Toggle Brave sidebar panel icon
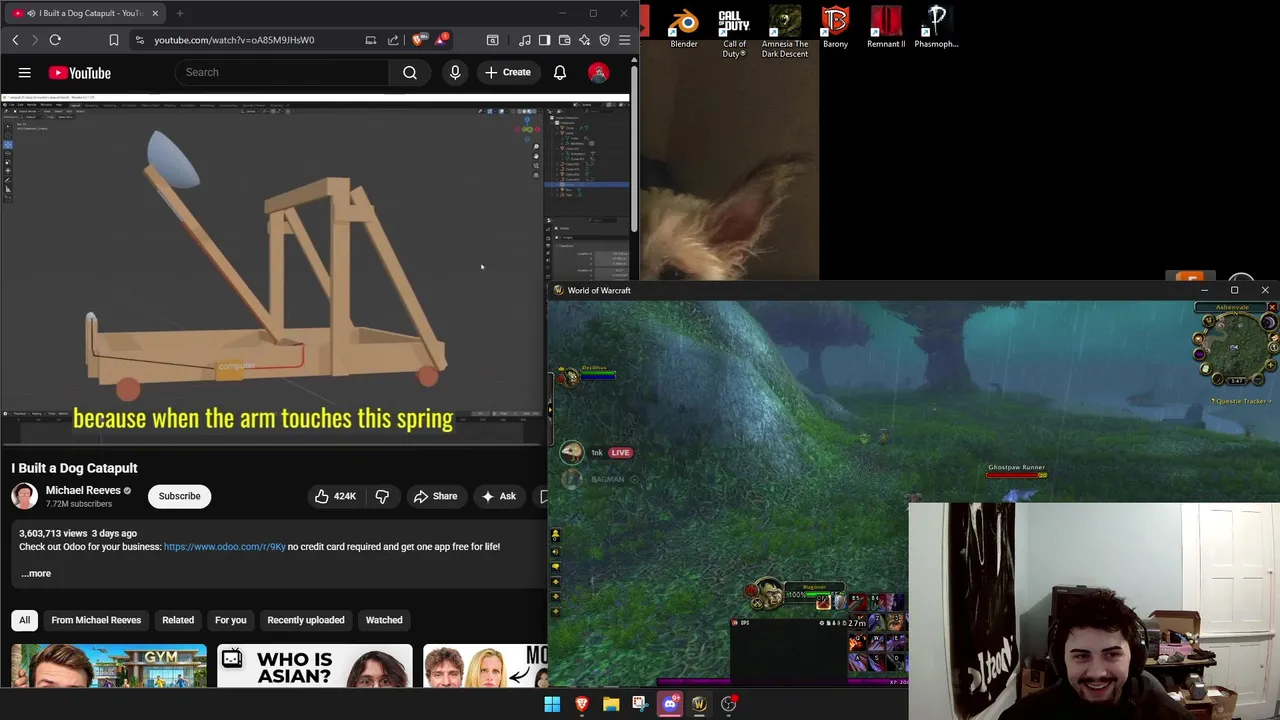The image size is (1280, 720). 545,40
